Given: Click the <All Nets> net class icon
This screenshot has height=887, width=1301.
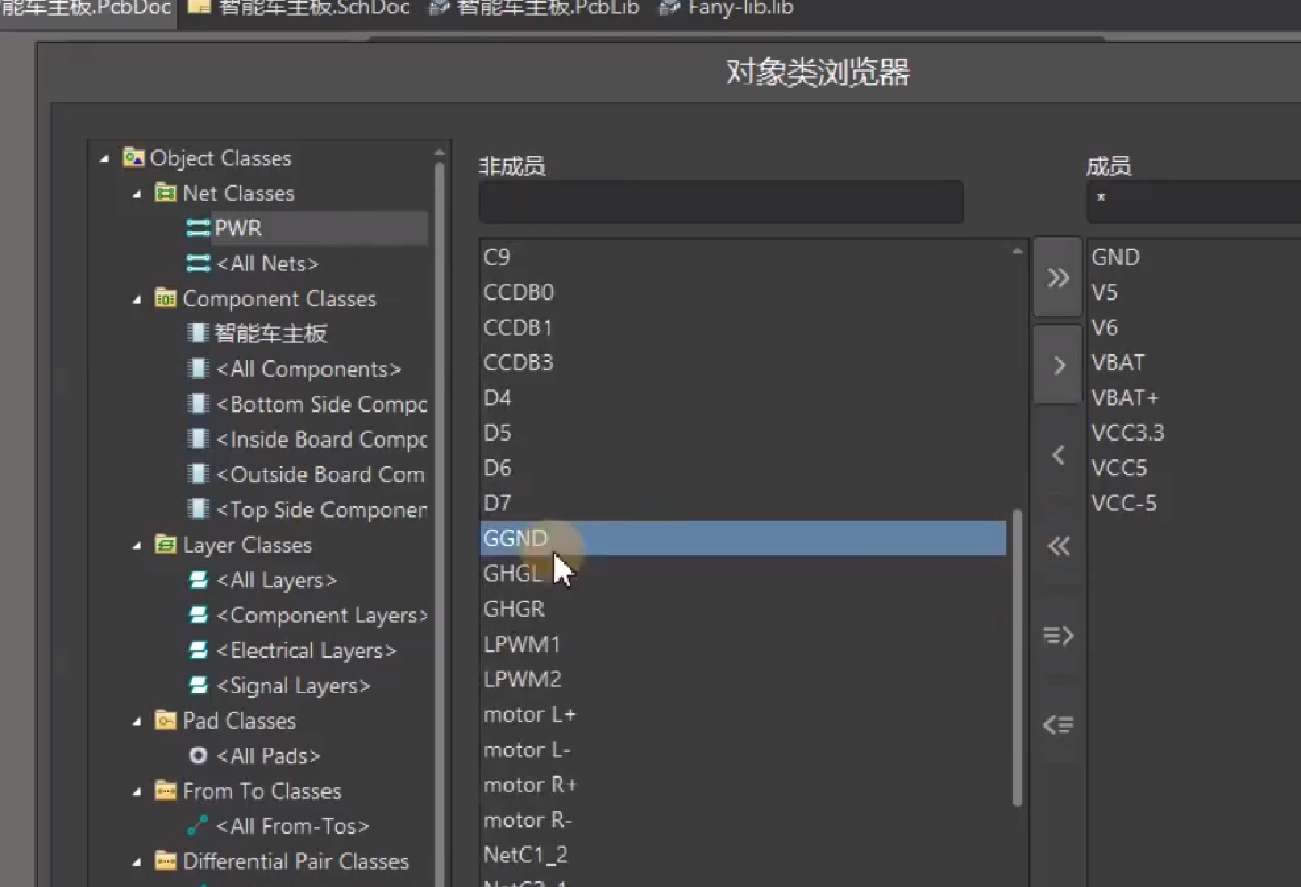Looking at the screenshot, I should click(197, 263).
